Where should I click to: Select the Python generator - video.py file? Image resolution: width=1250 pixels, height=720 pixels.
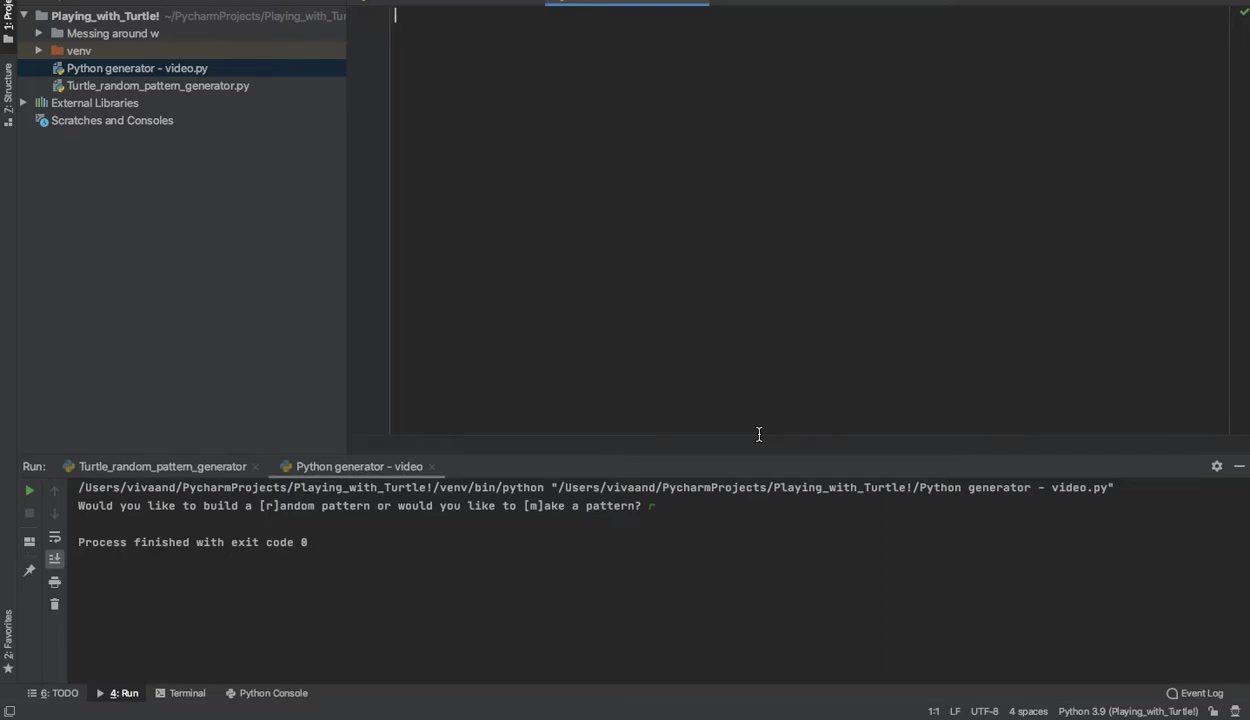pyautogui.click(x=137, y=68)
